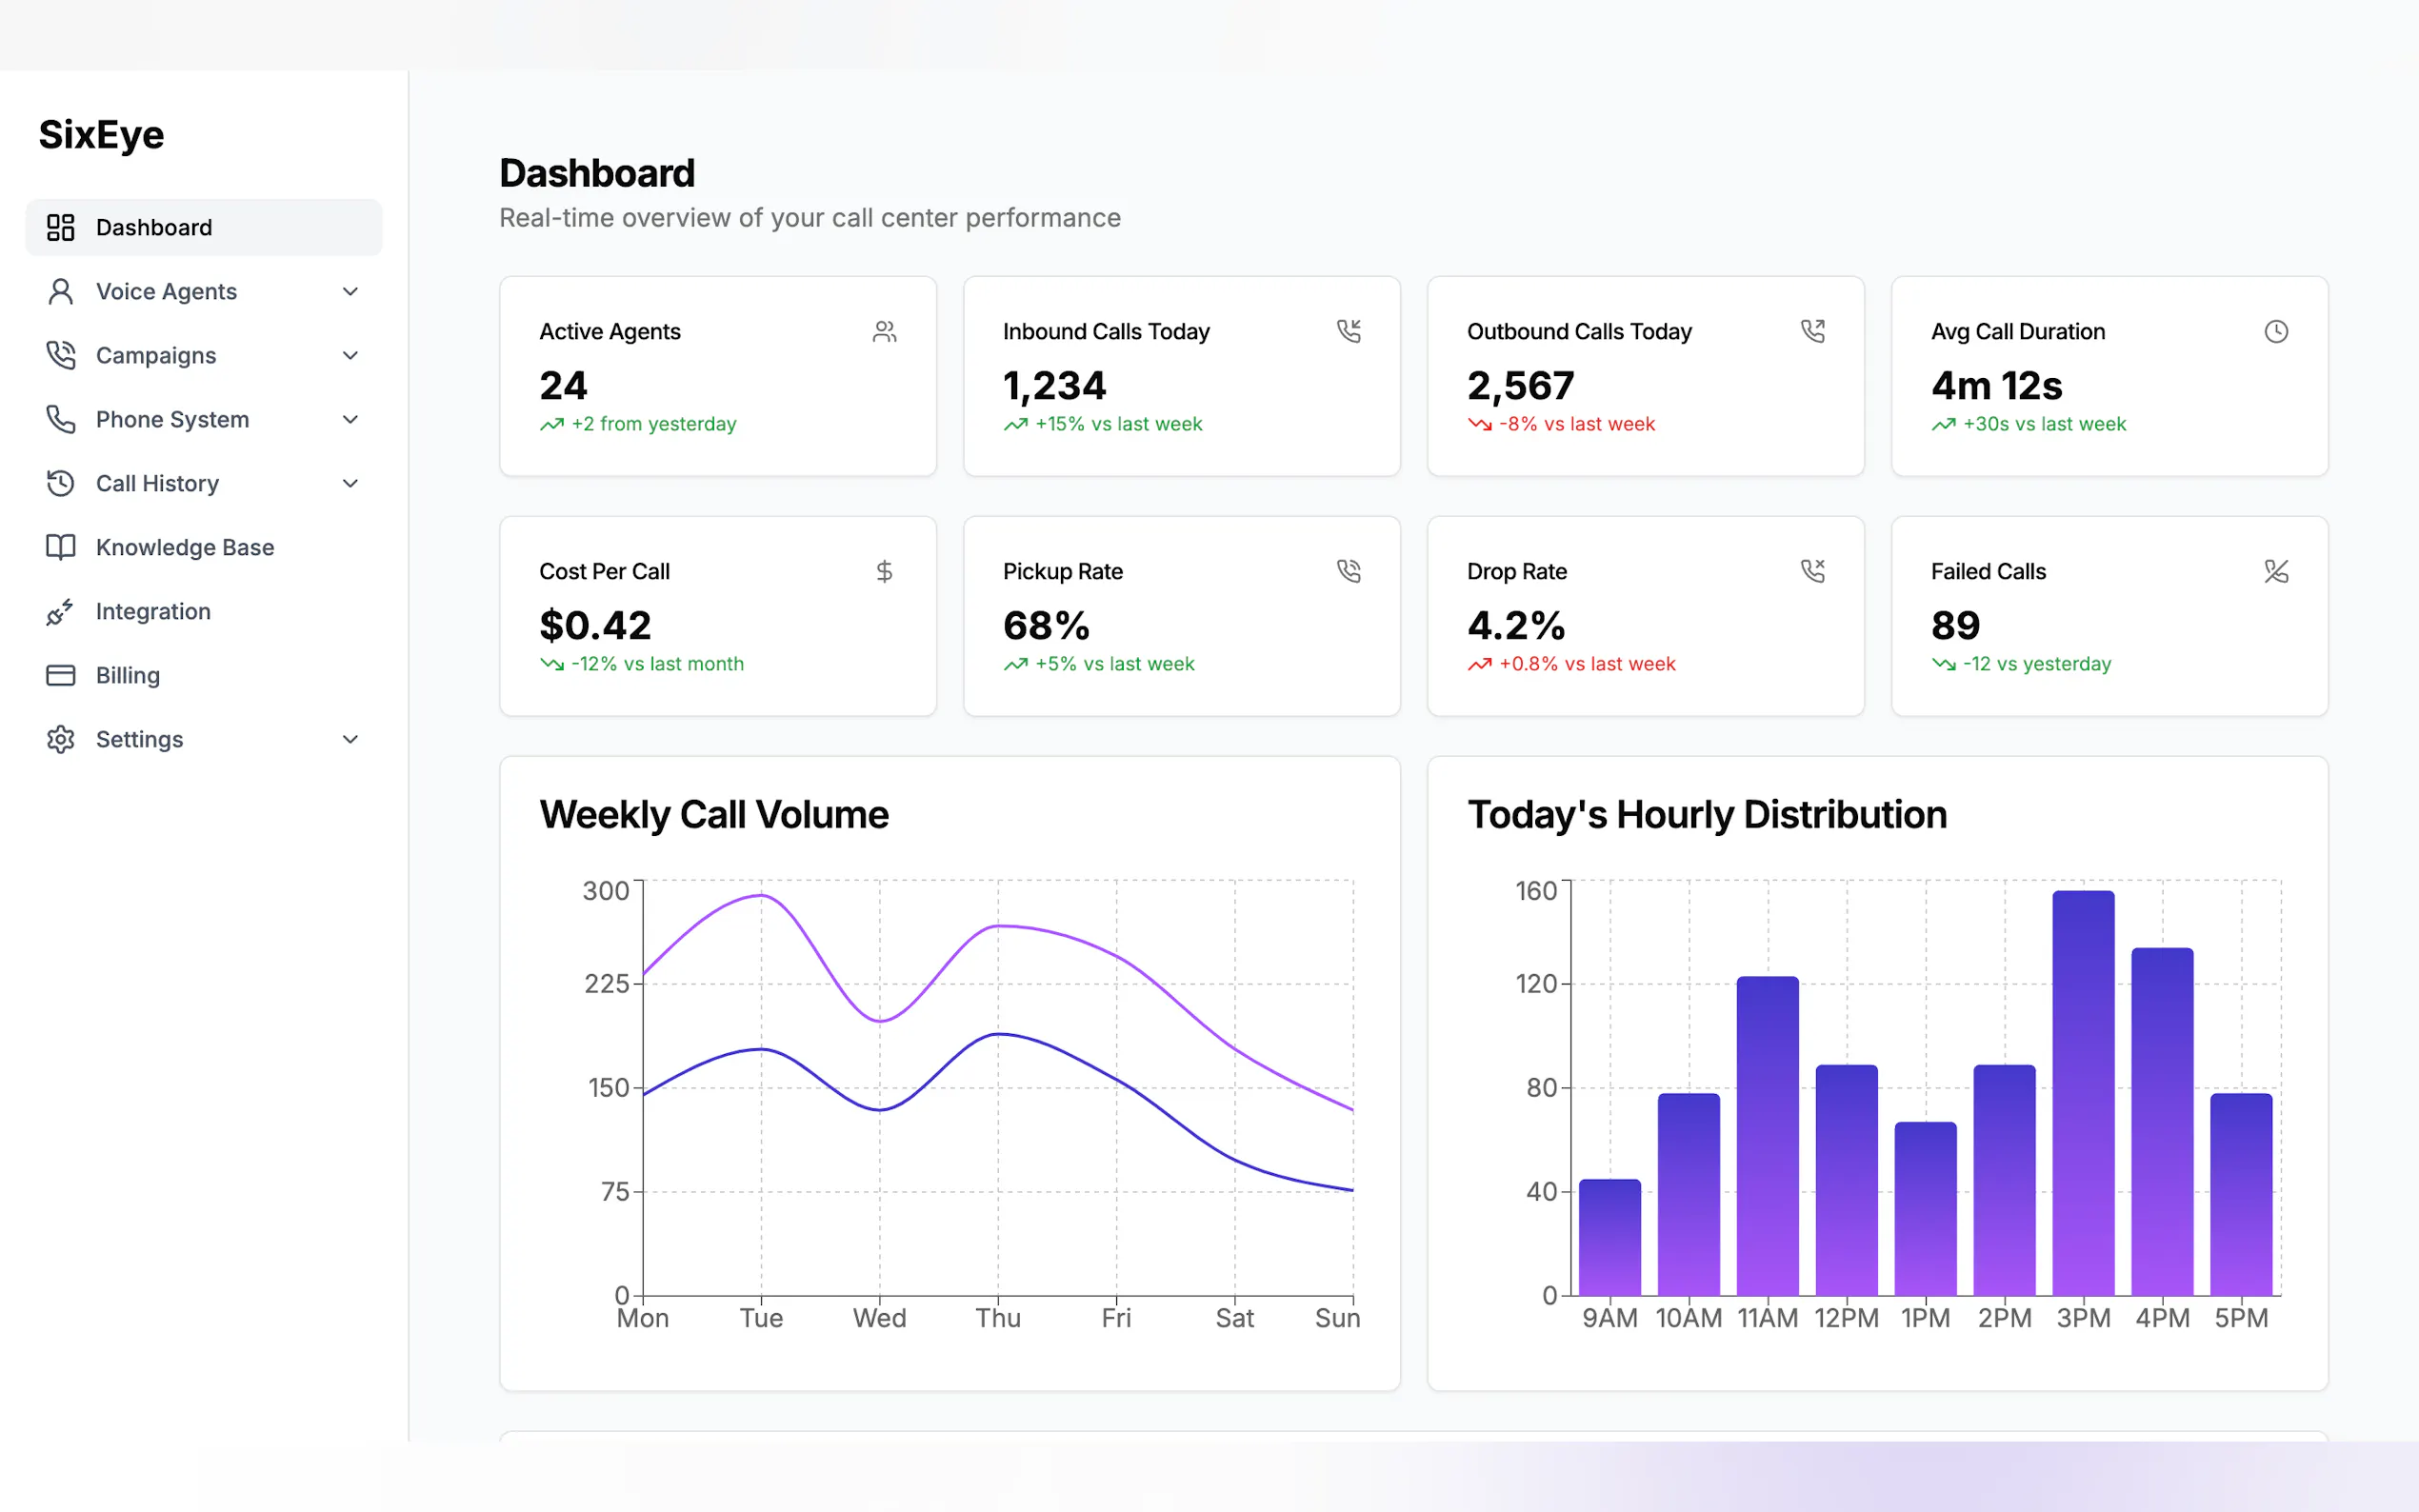2419x1512 pixels.
Task: Click the phone icon on Pickup Rate card
Action: pyautogui.click(x=1348, y=571)
